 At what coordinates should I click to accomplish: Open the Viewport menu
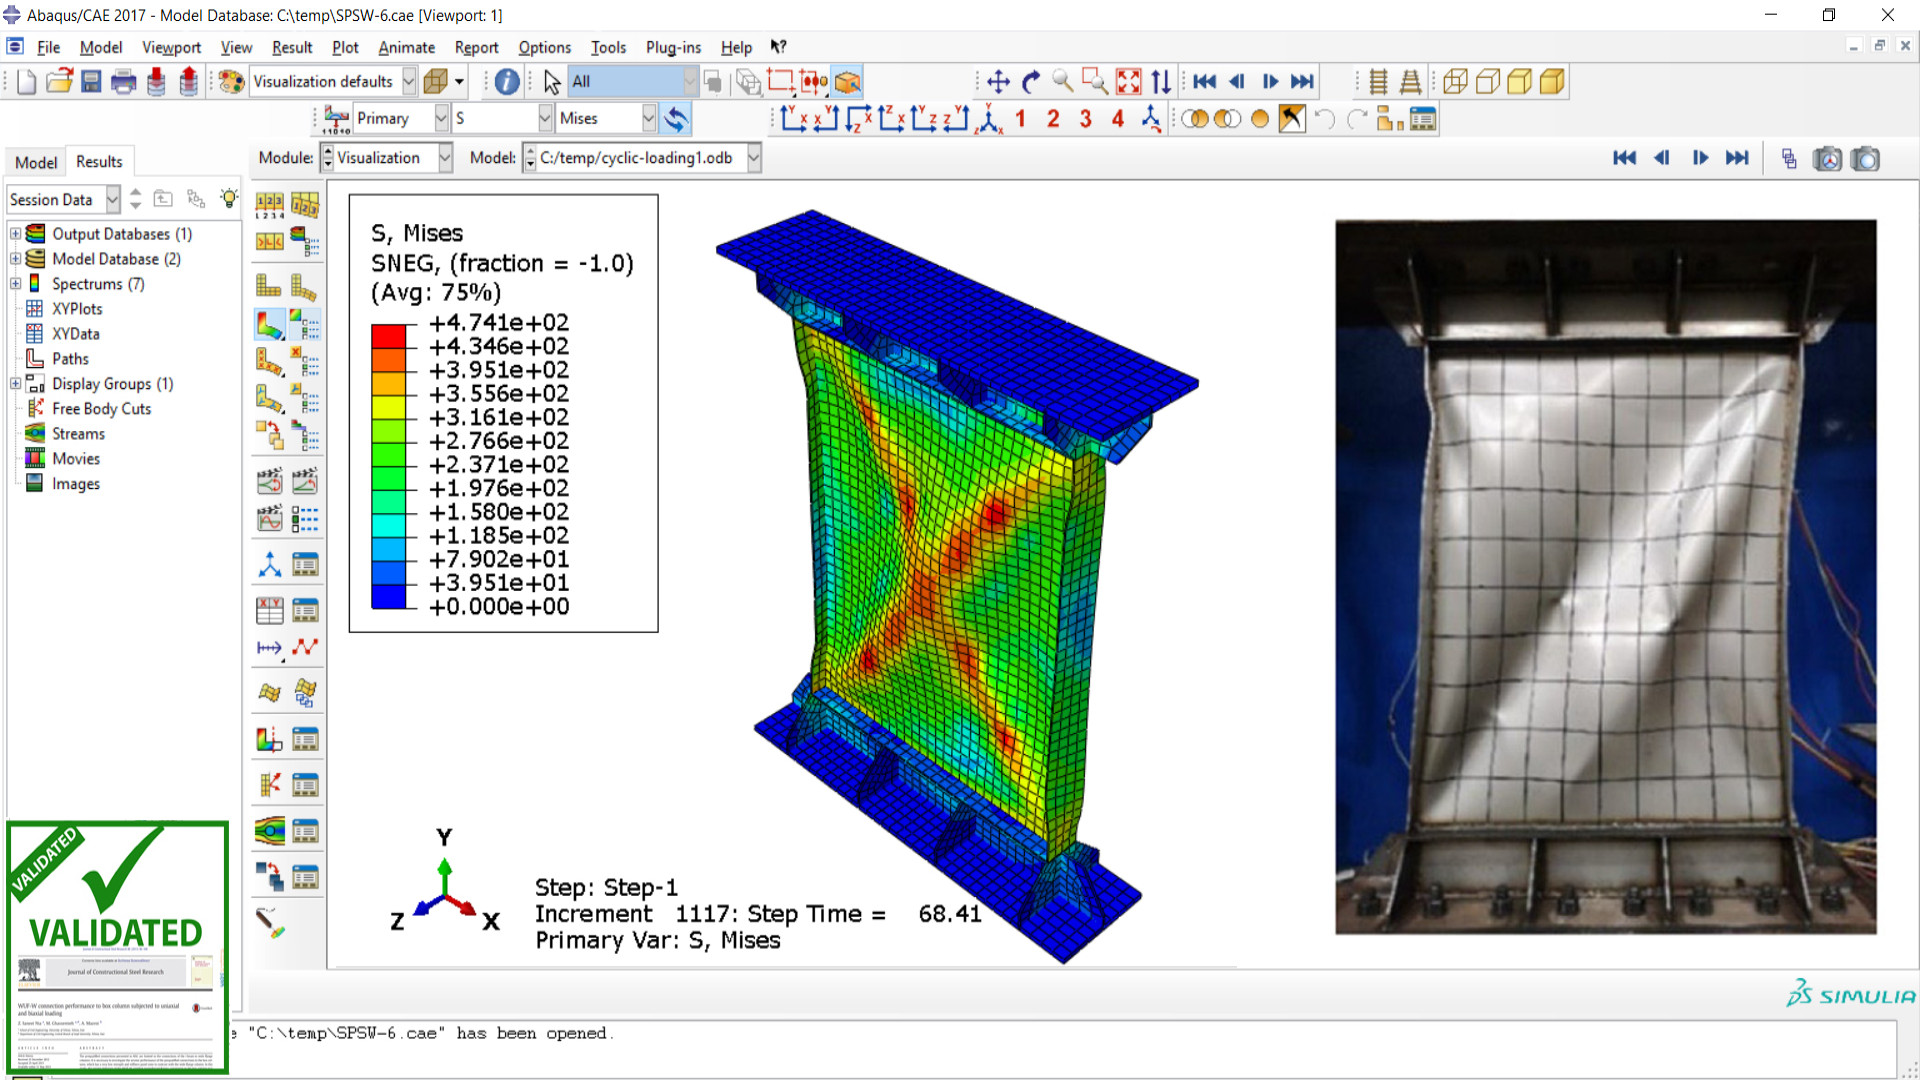click(171, 48)
